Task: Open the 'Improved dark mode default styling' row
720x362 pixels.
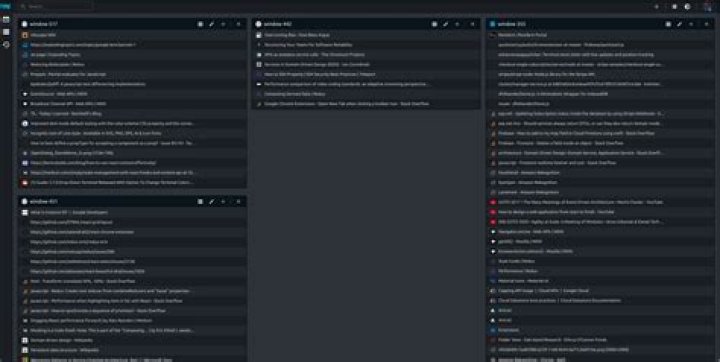Action: 132,124
